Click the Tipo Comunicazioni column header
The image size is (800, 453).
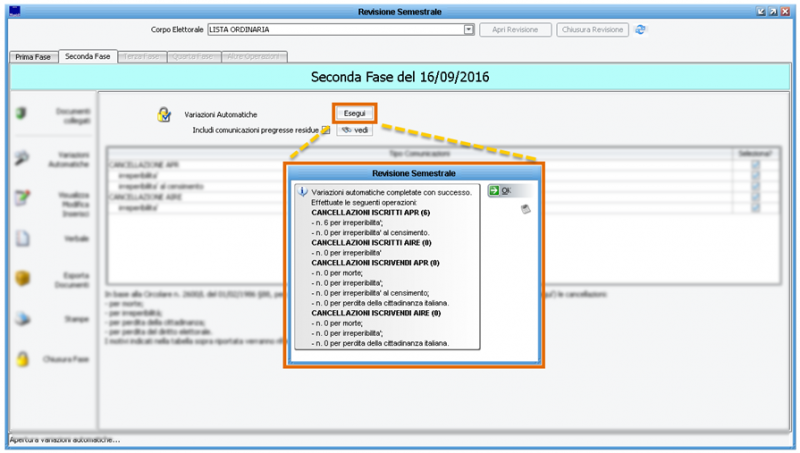click(419, 153)
